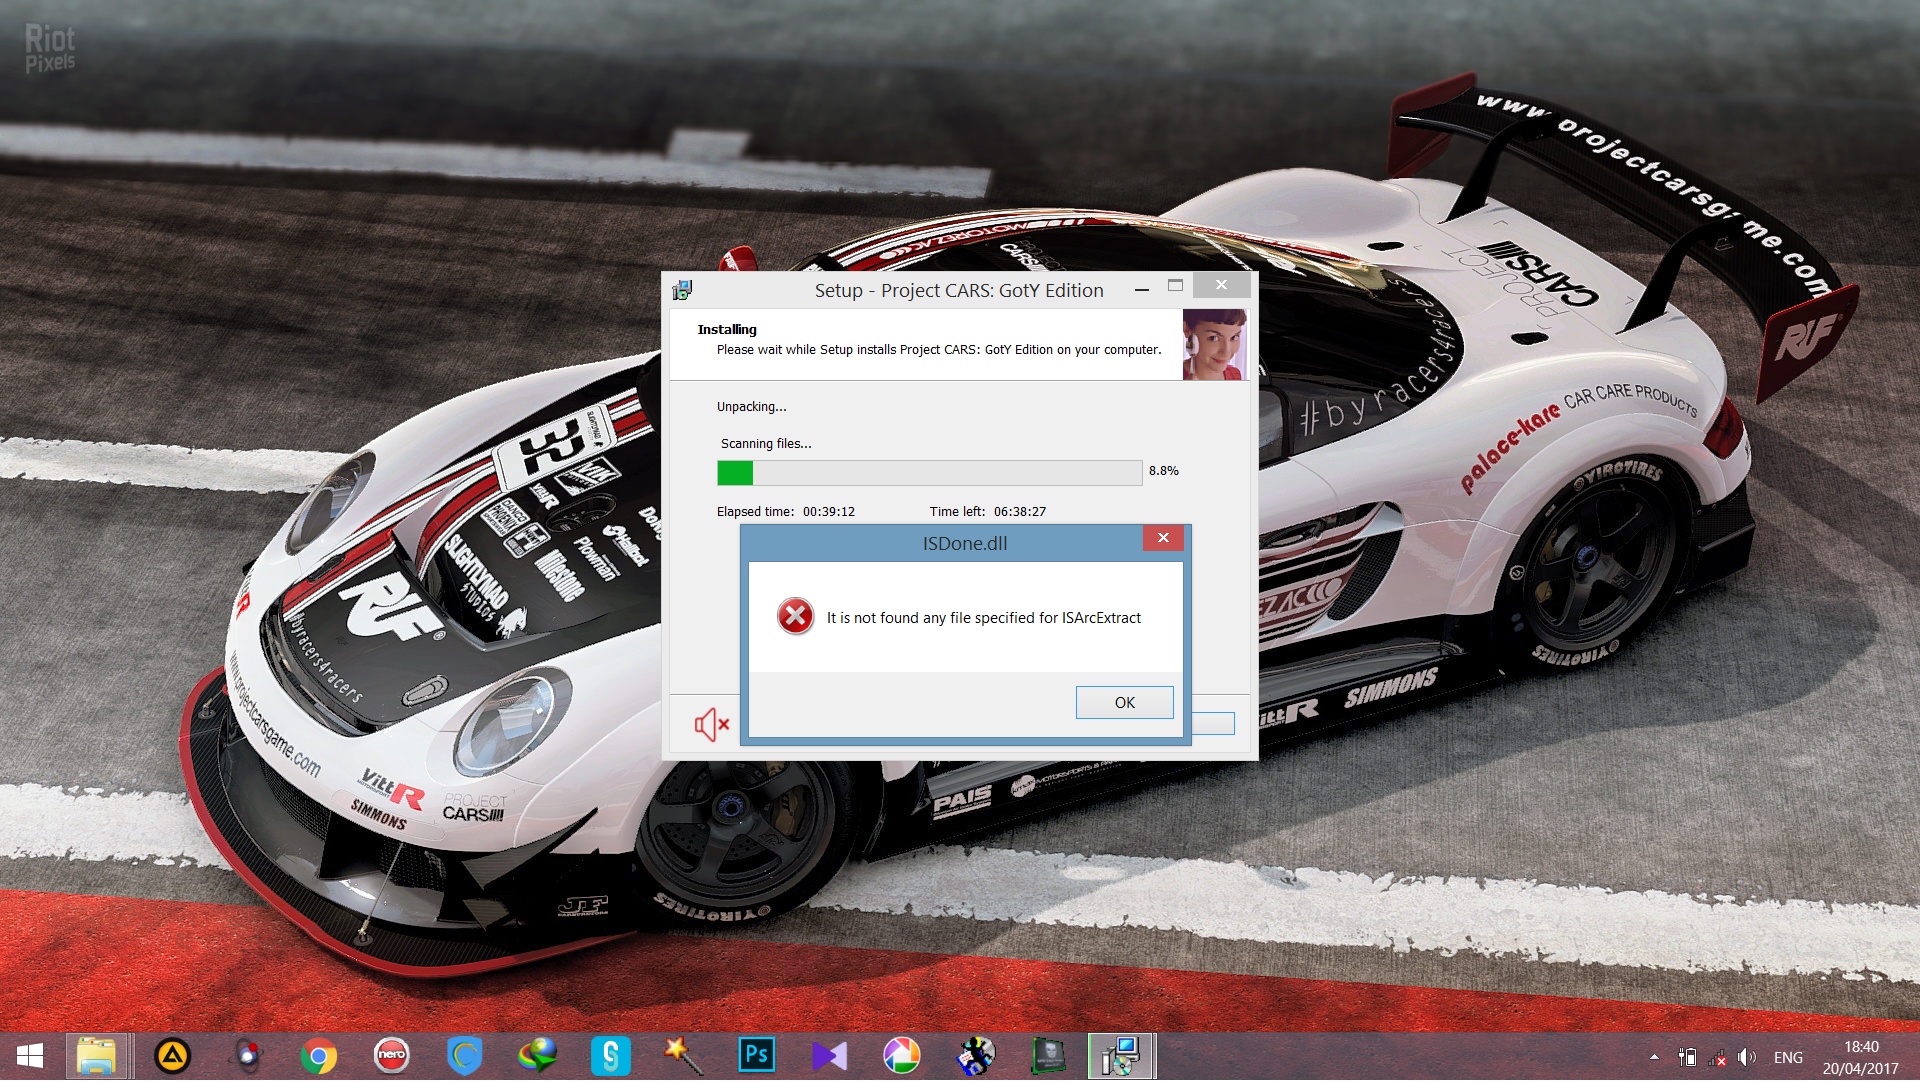Launch Photoshop from the taskbar
The image size is (1920, 1082).
click(x=756, y=1056)
